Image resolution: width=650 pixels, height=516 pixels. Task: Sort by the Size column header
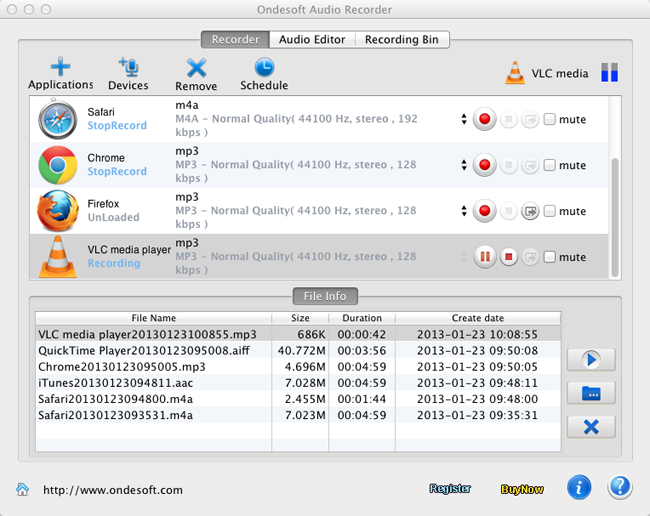300,318
